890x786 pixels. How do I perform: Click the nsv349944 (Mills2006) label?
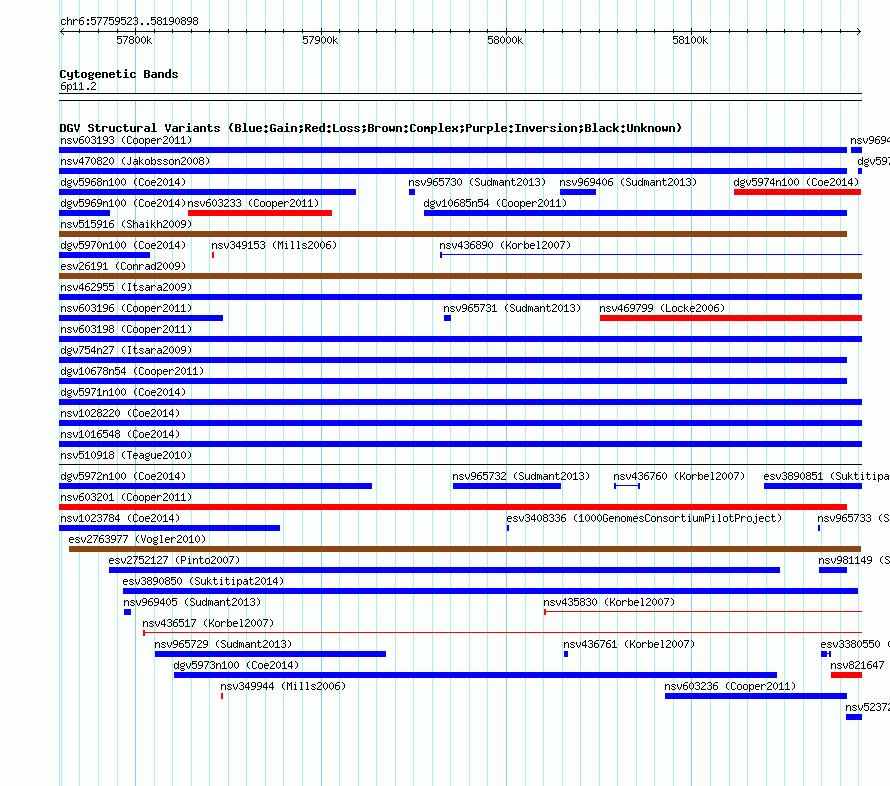click(283, 686)
